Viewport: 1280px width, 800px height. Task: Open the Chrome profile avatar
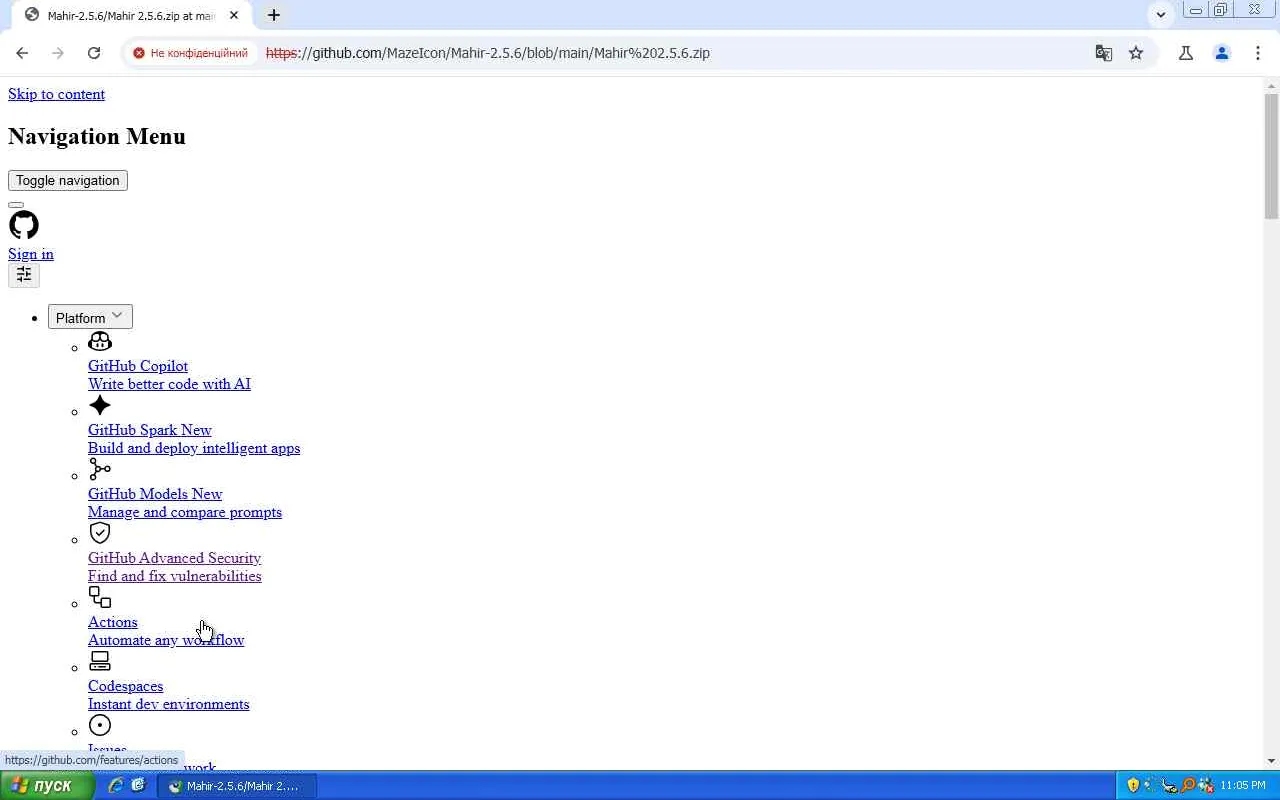coord(1222,53)
